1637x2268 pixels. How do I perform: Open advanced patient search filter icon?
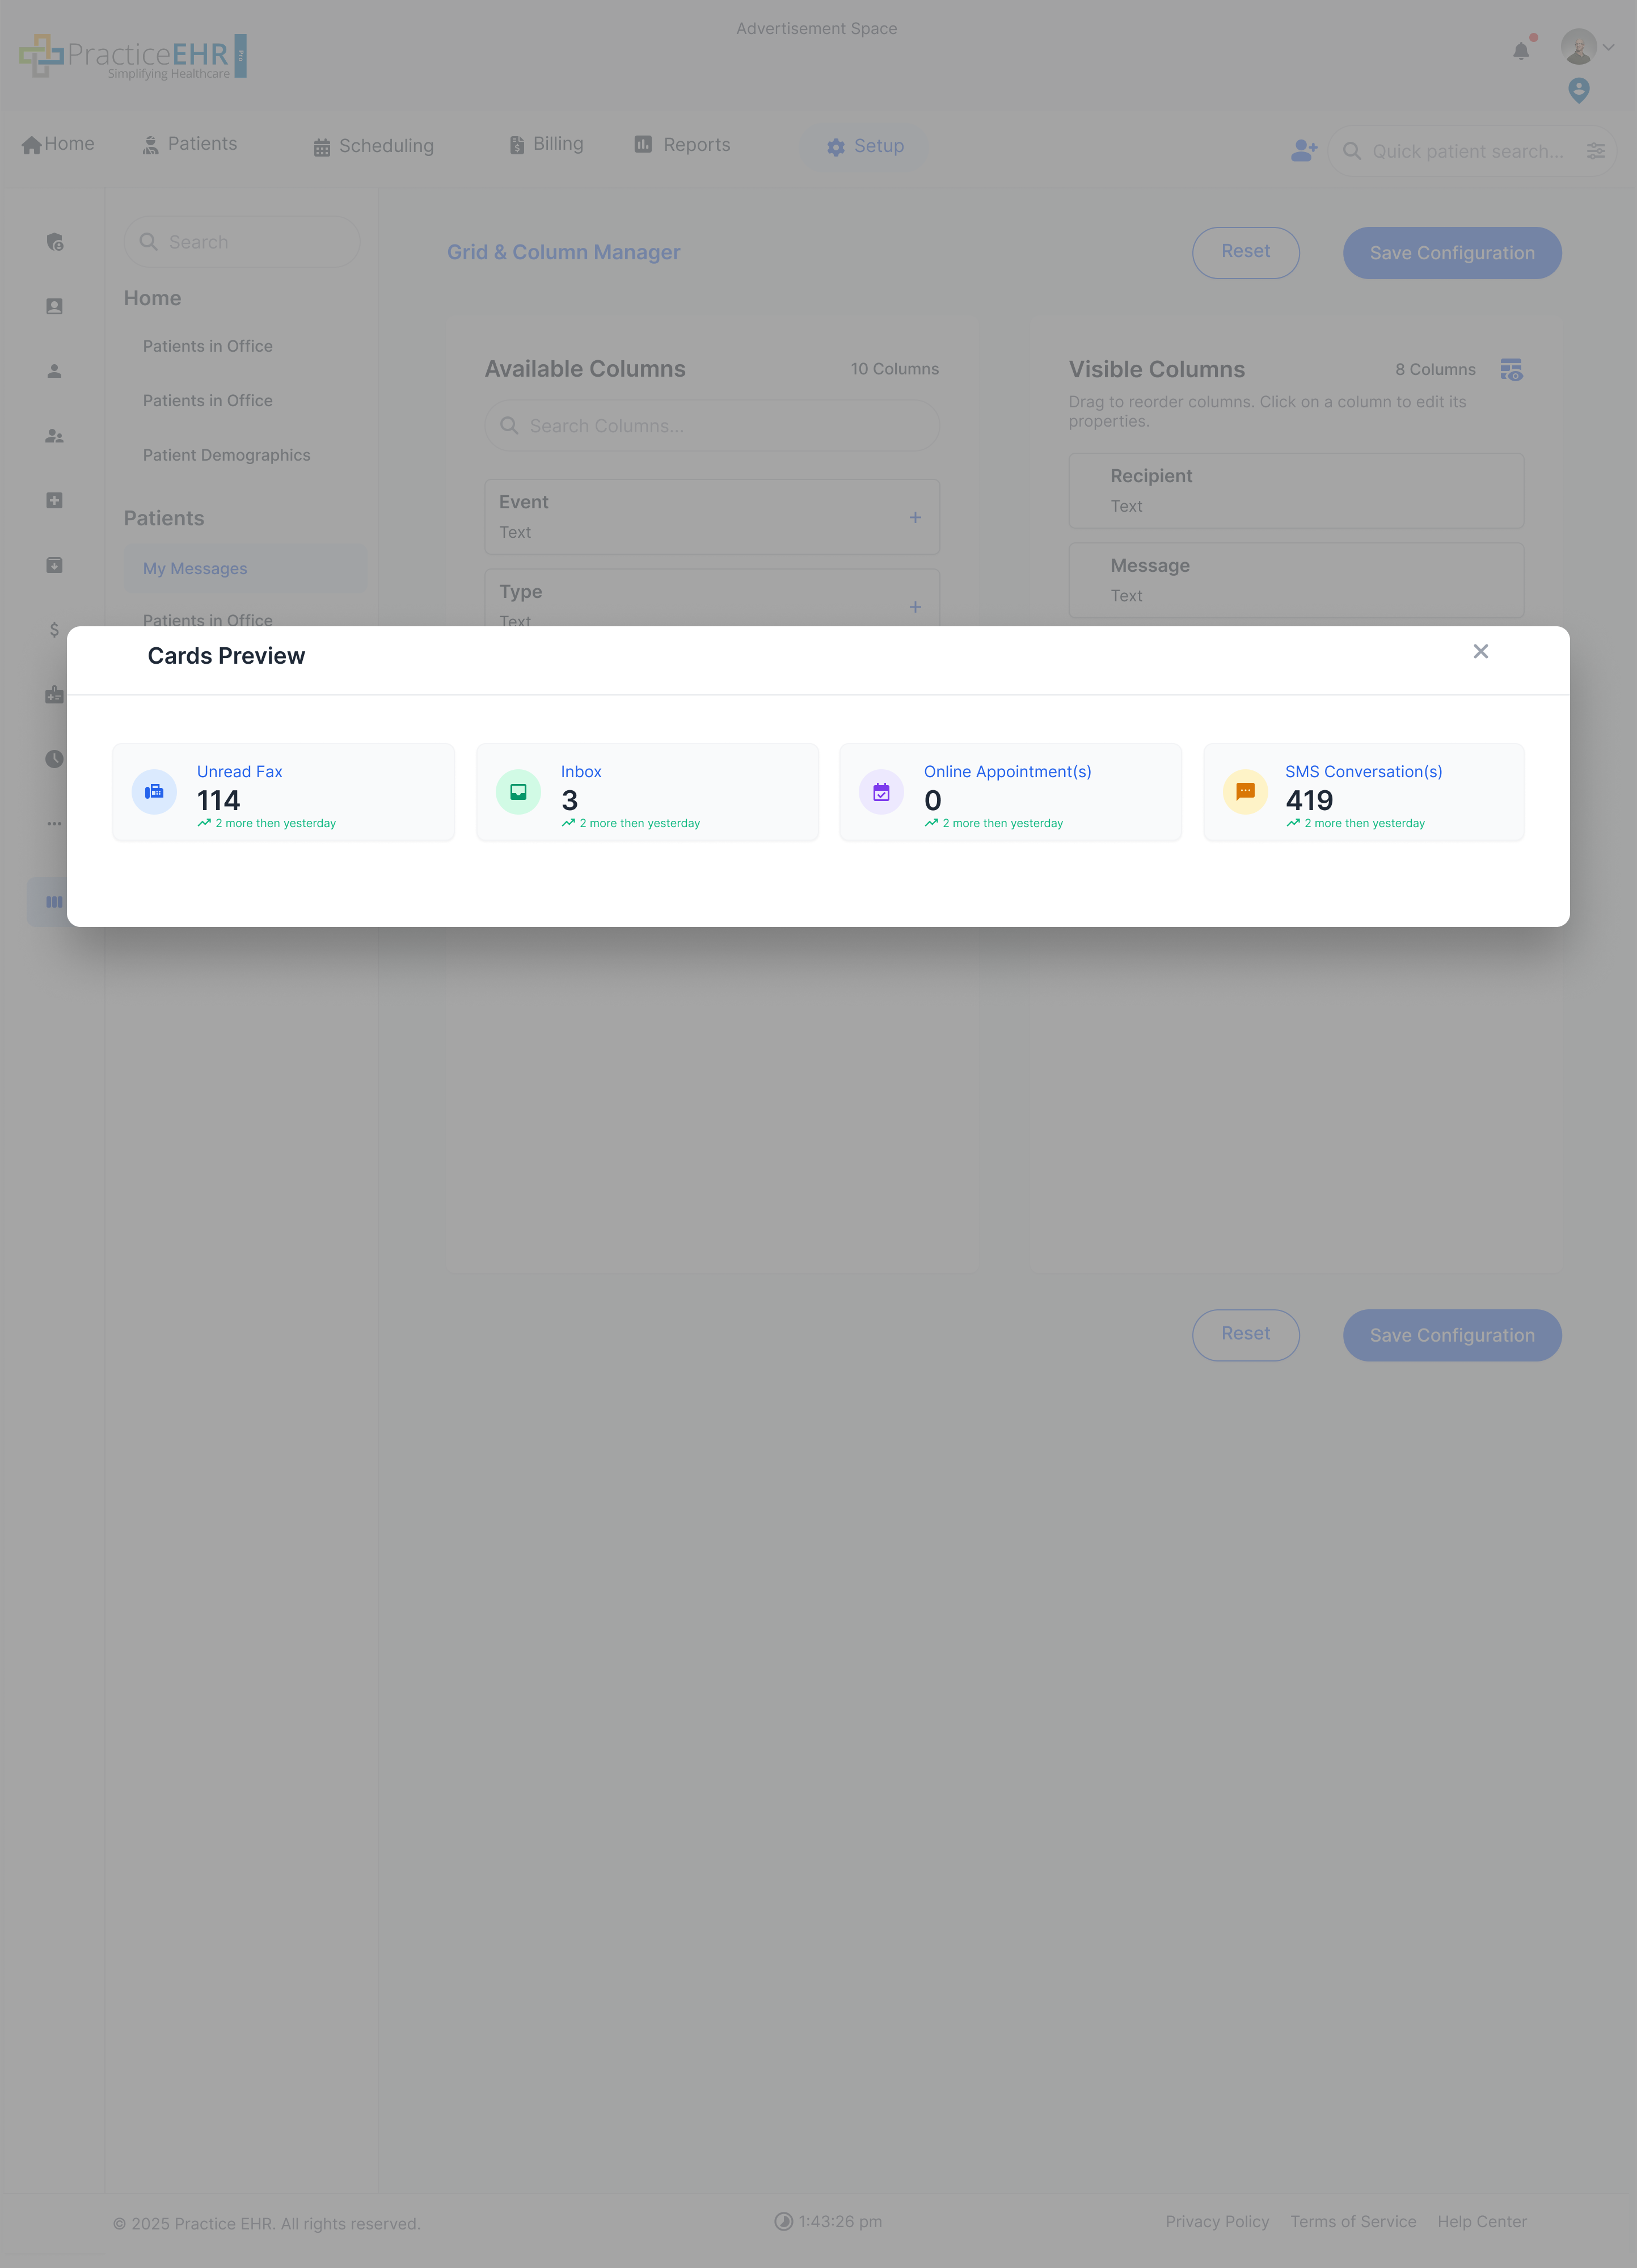pos(1595,151)
